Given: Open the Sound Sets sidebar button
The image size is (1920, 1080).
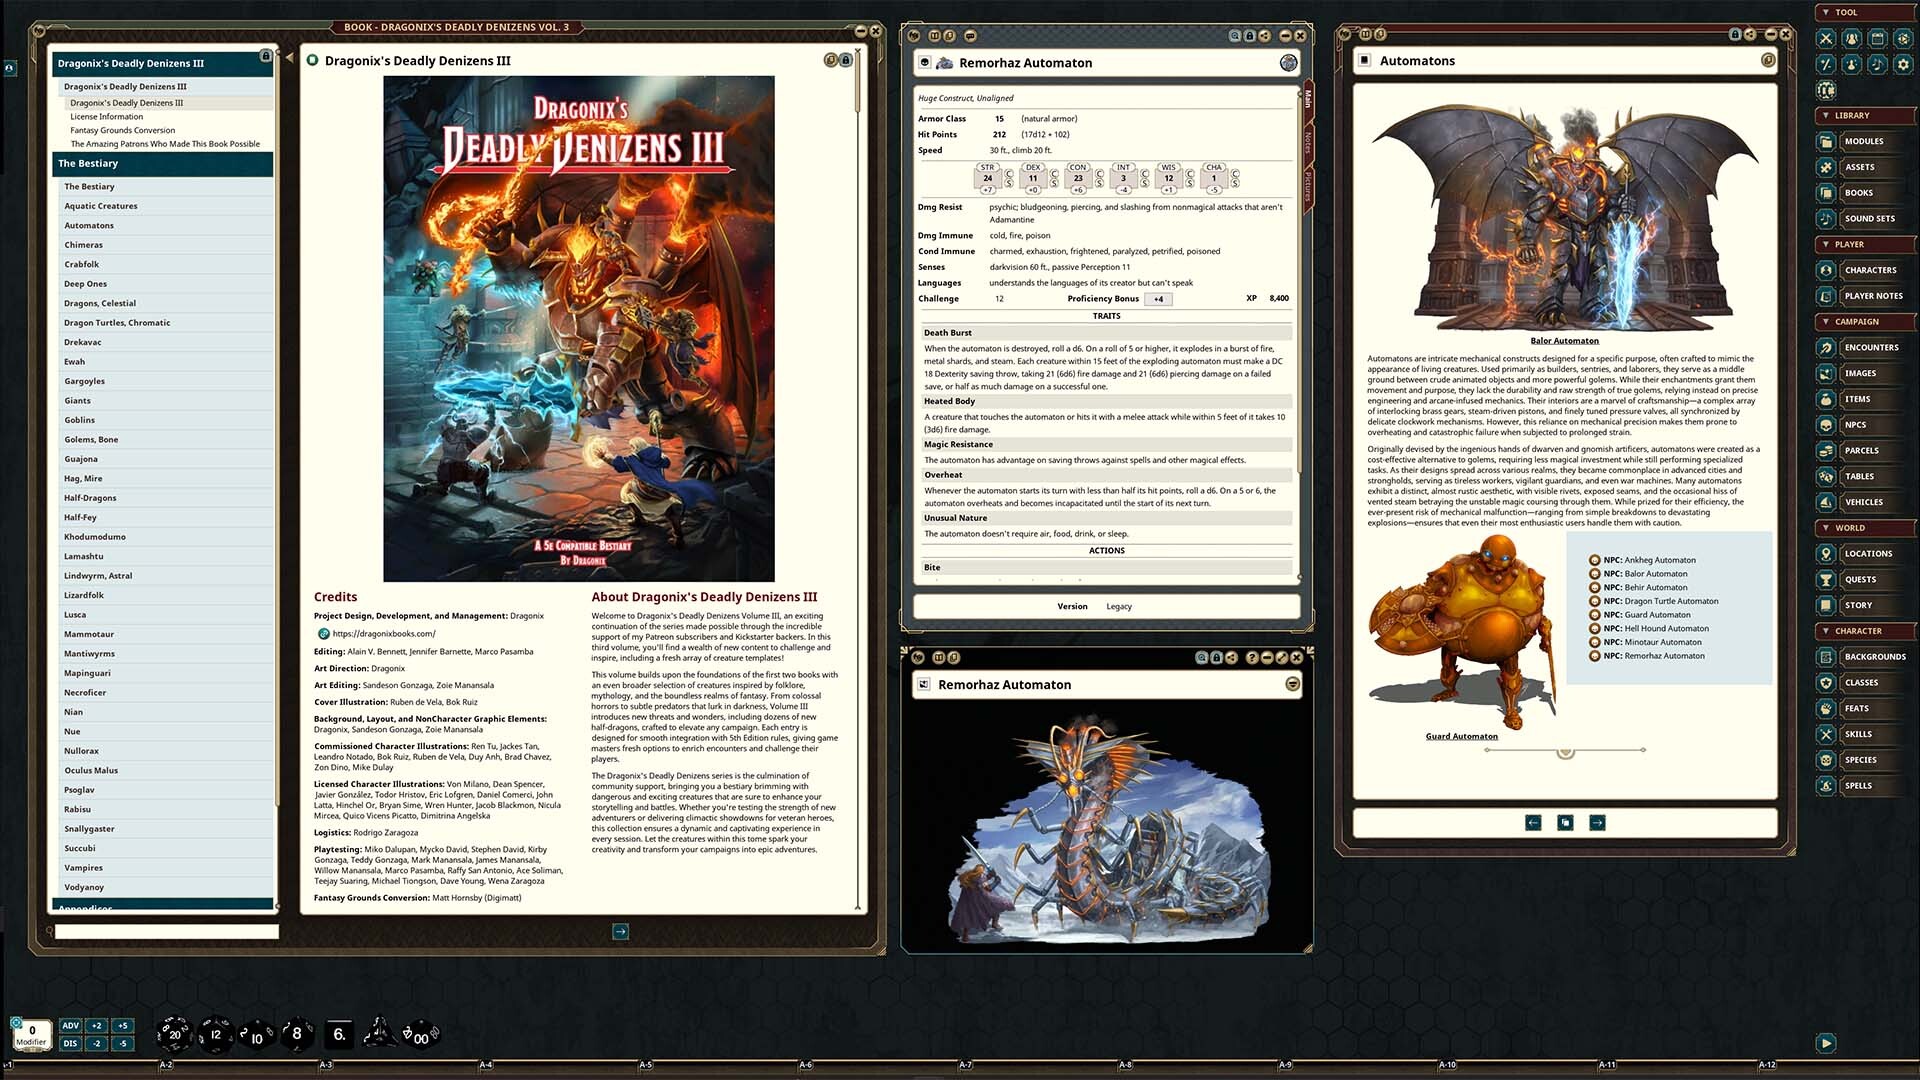Looking at the screenshot, I should [x=1866, y=218].
